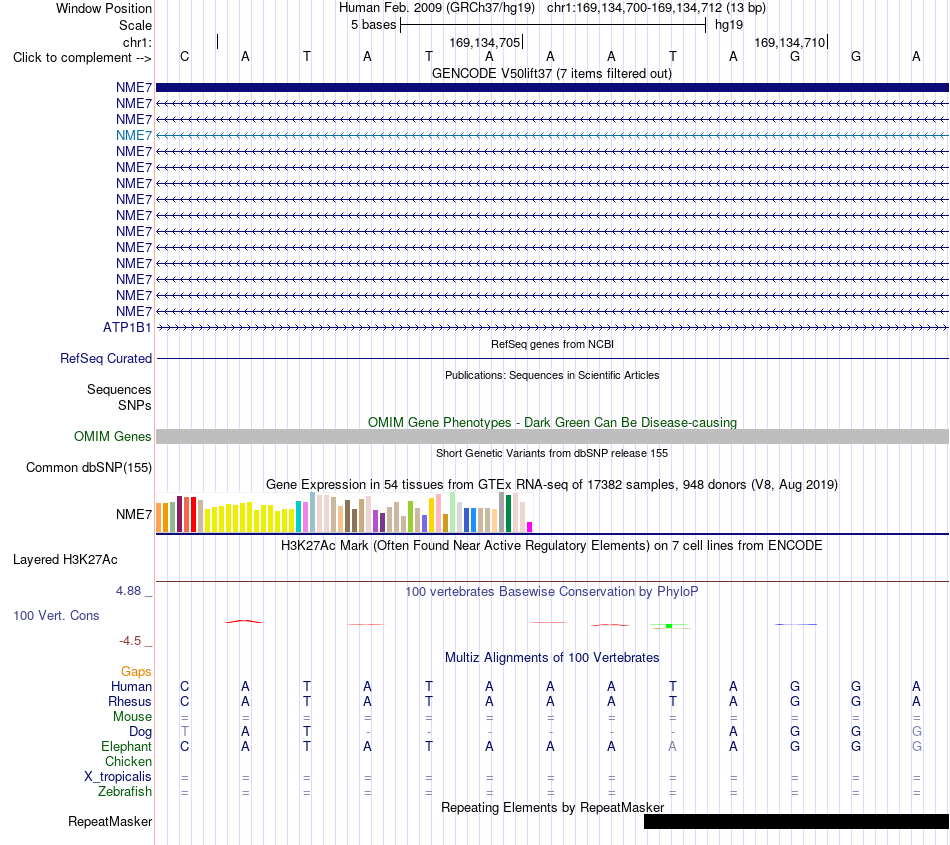
Task: Click the OMIM Gene Phenotypes green title
Action: click(x=552, y=422)
